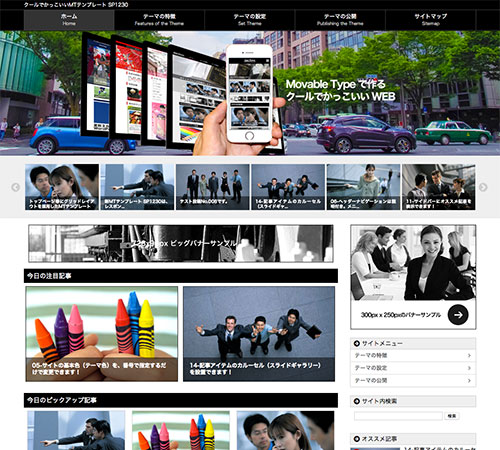Open テーマの公開 via its chevron

coord(469,380)
